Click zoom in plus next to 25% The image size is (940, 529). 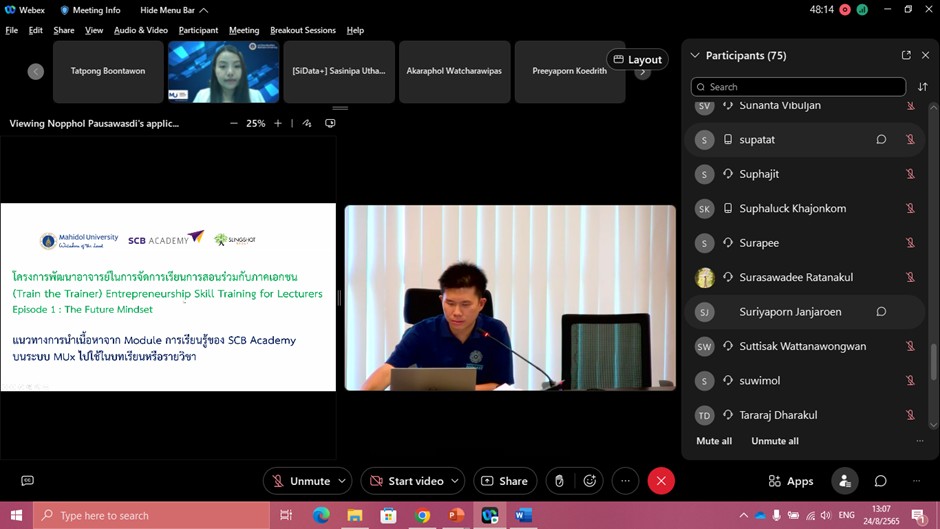coord(278,124)
